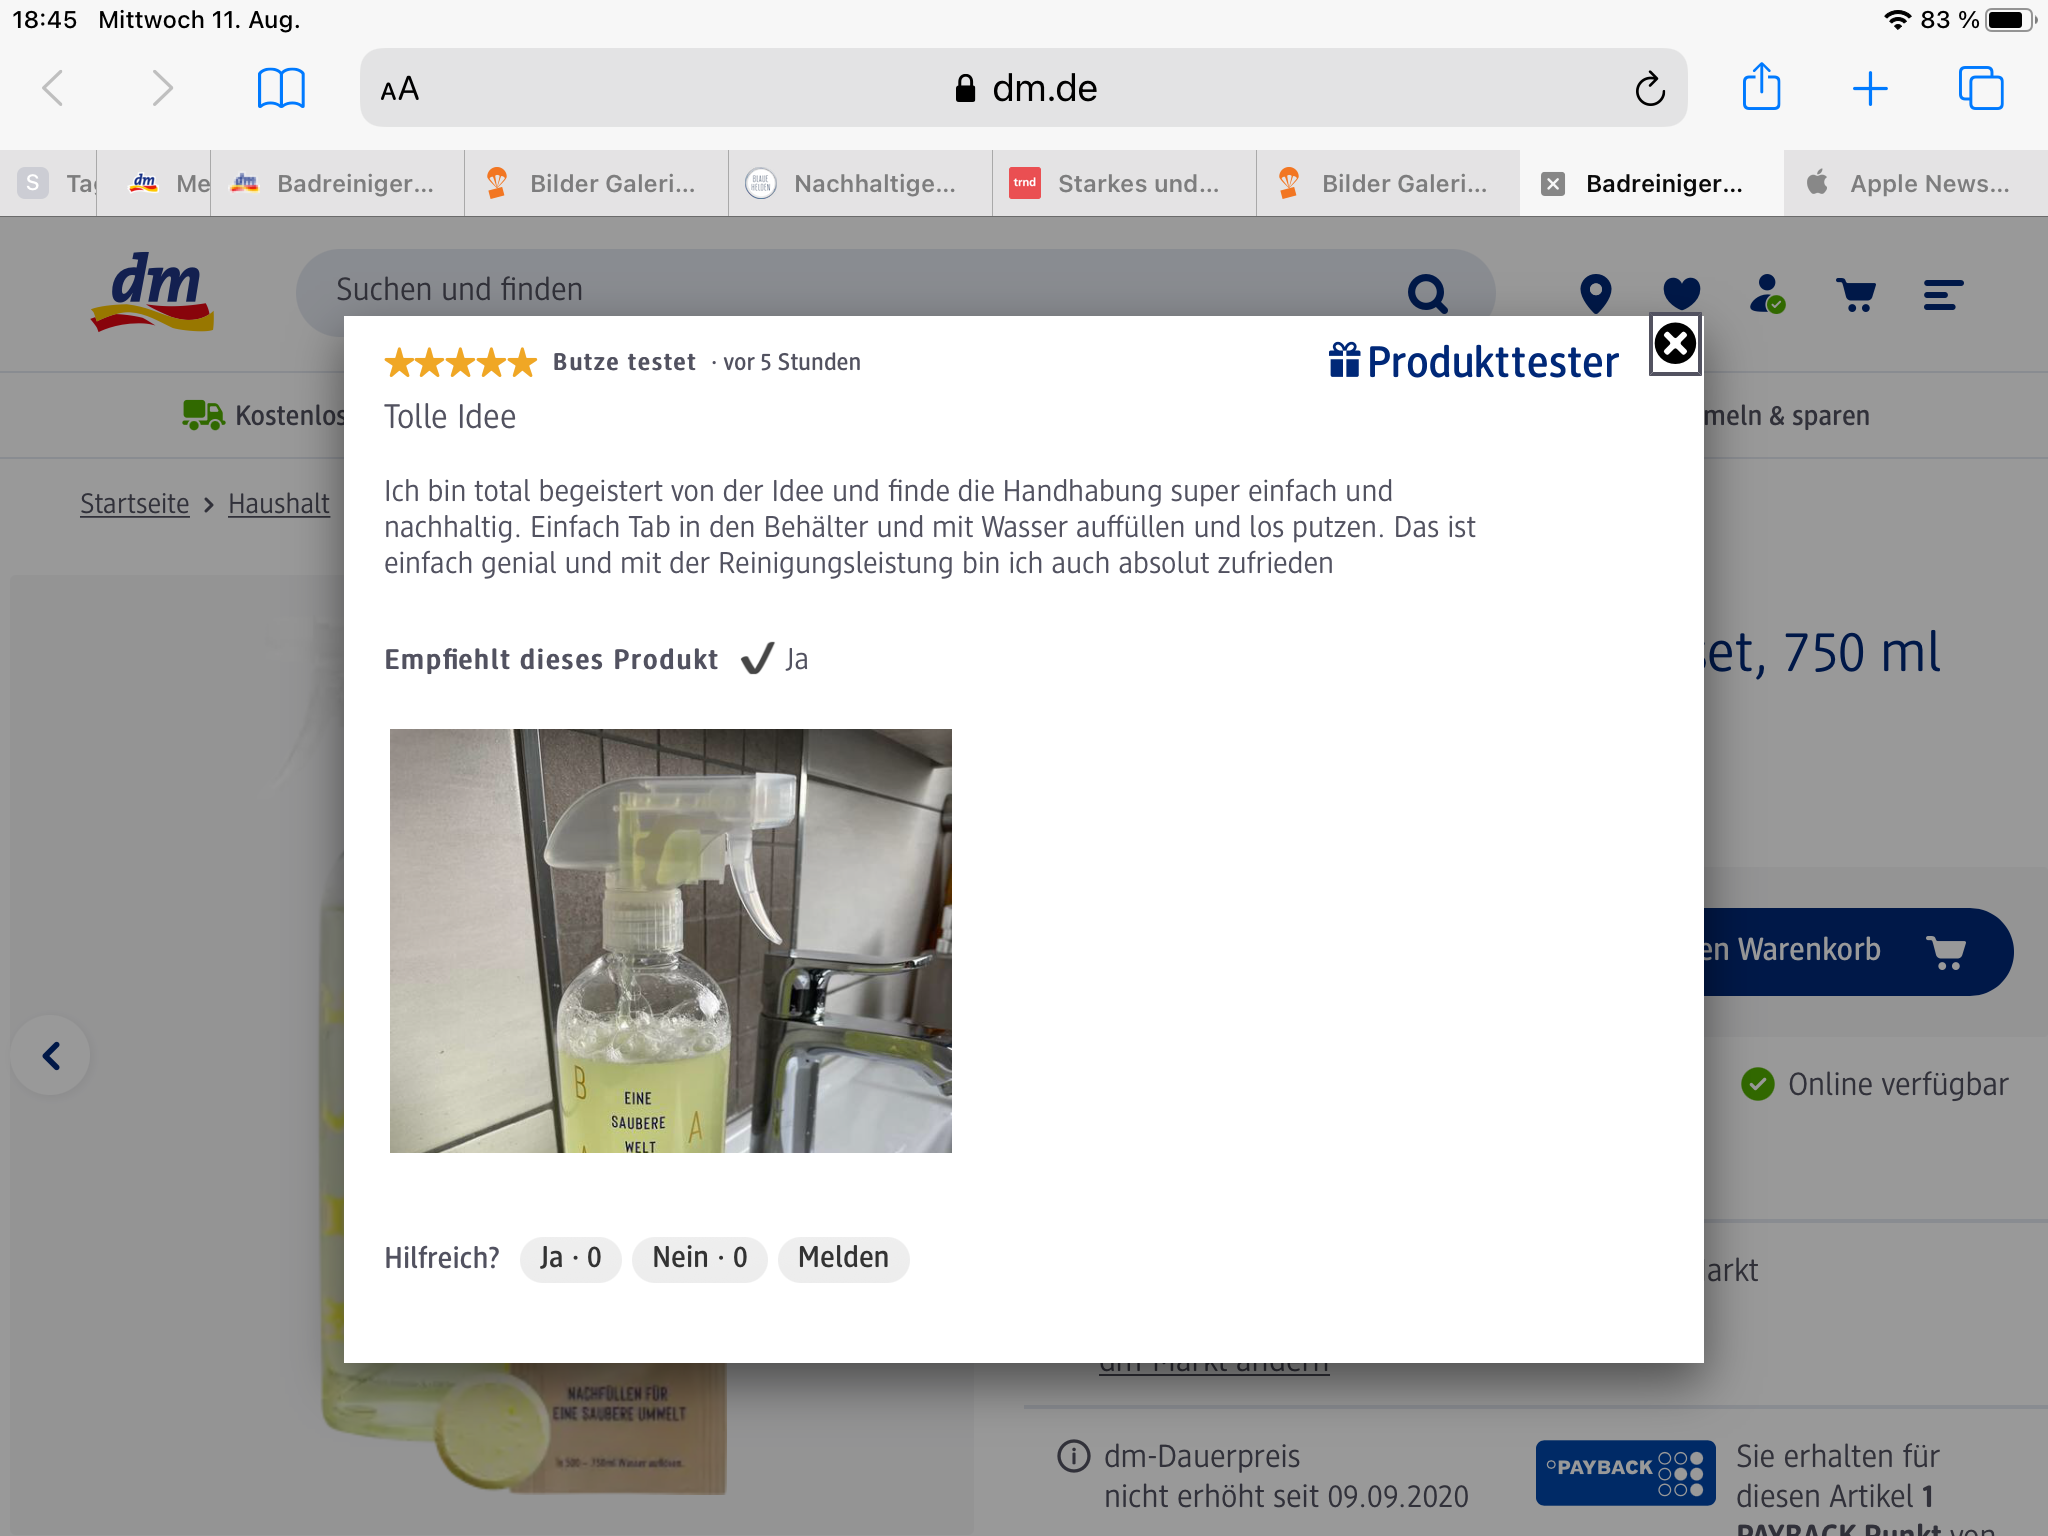Tap the Safari reload page icon
Screen dimensions: 2048x1536
pos(1650,89)
